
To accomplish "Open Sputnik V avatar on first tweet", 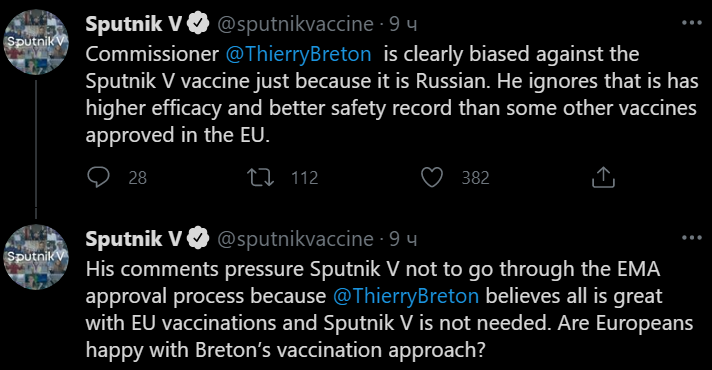I will (x=36, y=42).
